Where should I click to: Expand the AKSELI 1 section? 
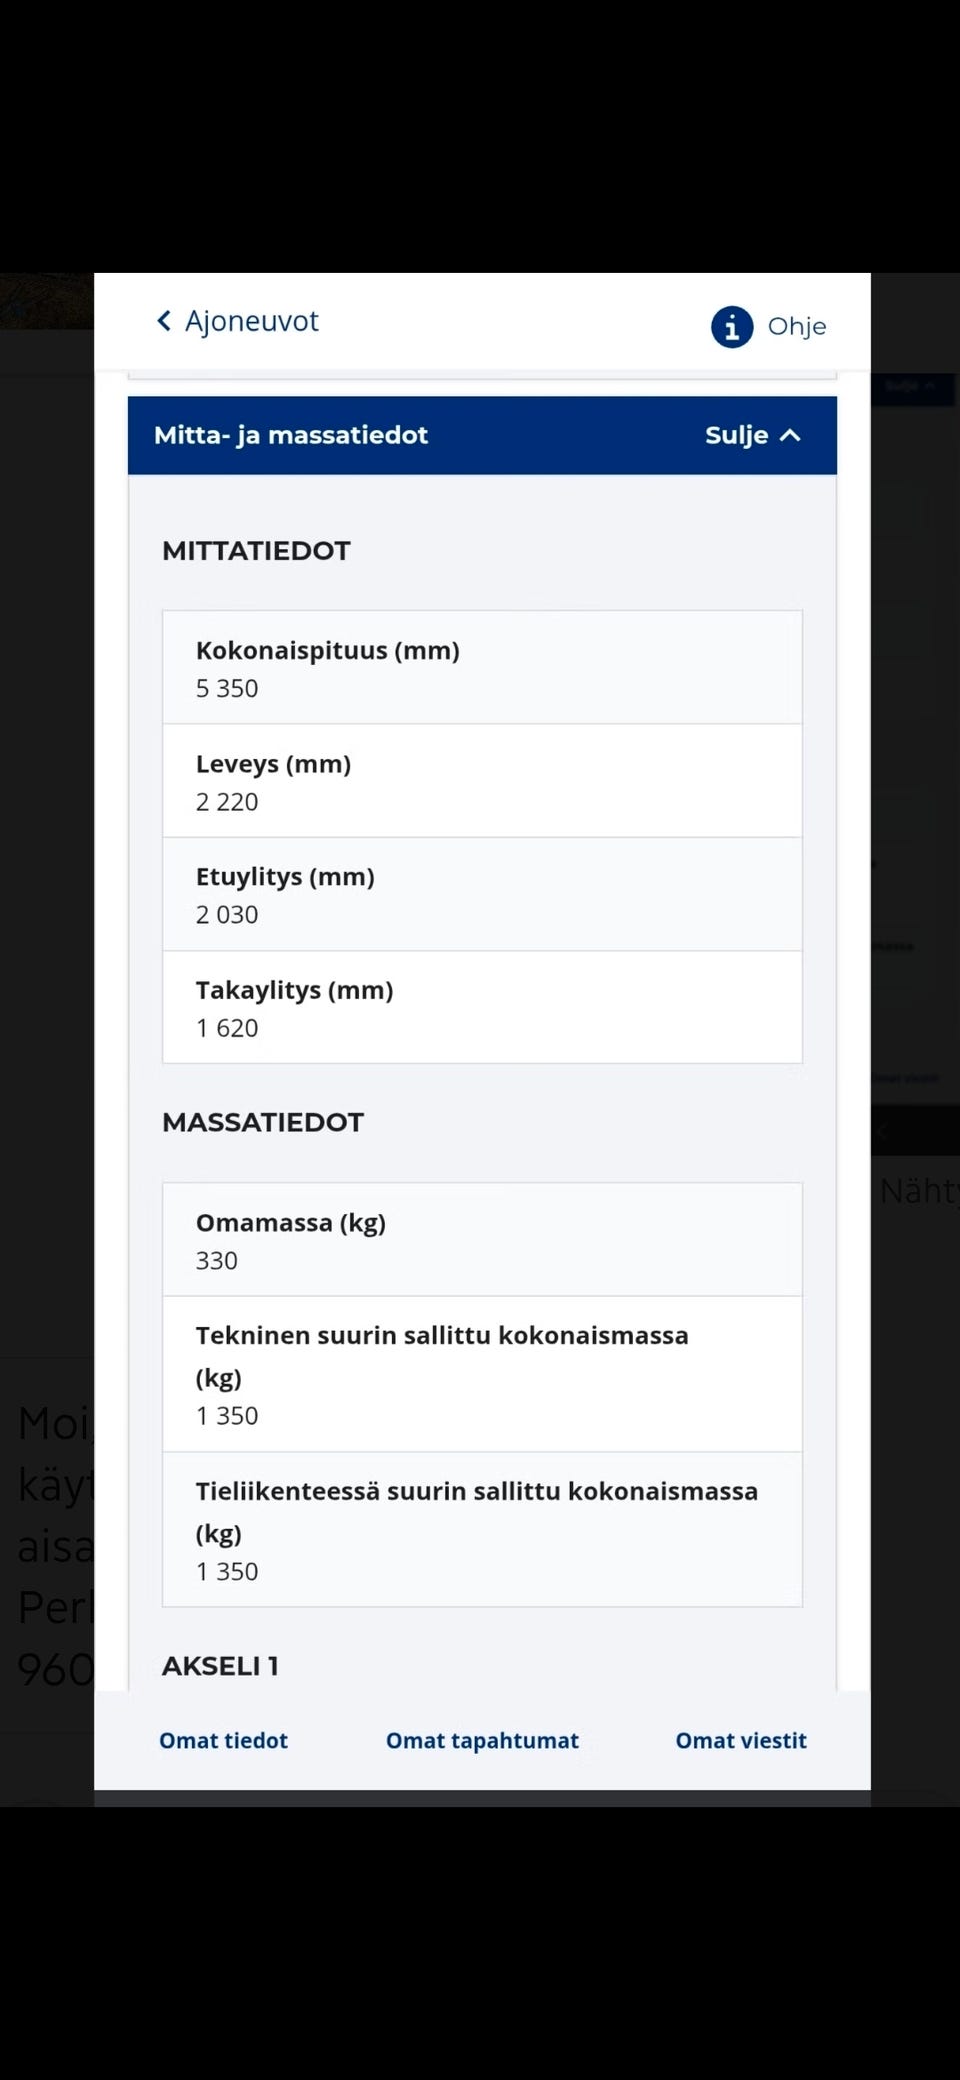click(x=221, y=1665)
